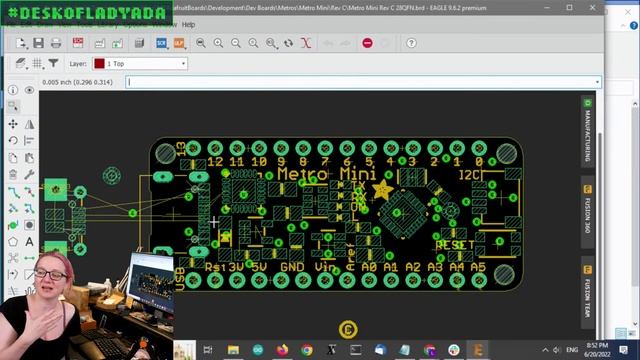640x360 pixels.
Task: Open the help question mark icon
Action: (x=411, y=43)
